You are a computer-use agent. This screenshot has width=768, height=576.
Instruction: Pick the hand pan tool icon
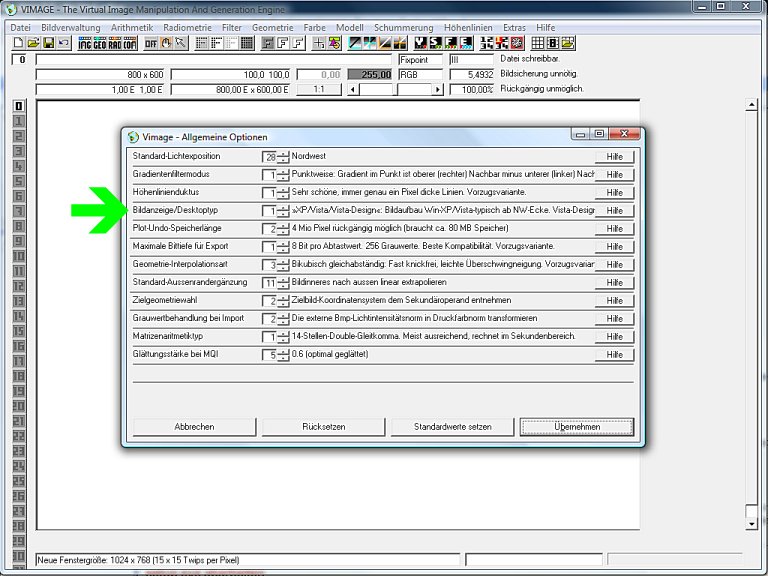(x=166, y=43)
